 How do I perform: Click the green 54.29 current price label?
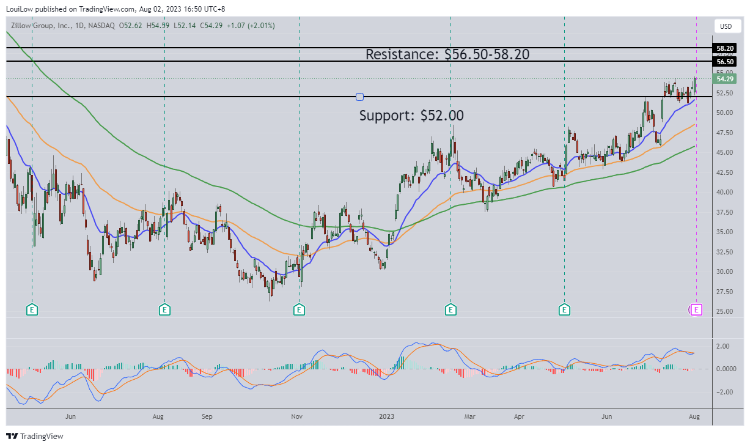click(725, 78)
